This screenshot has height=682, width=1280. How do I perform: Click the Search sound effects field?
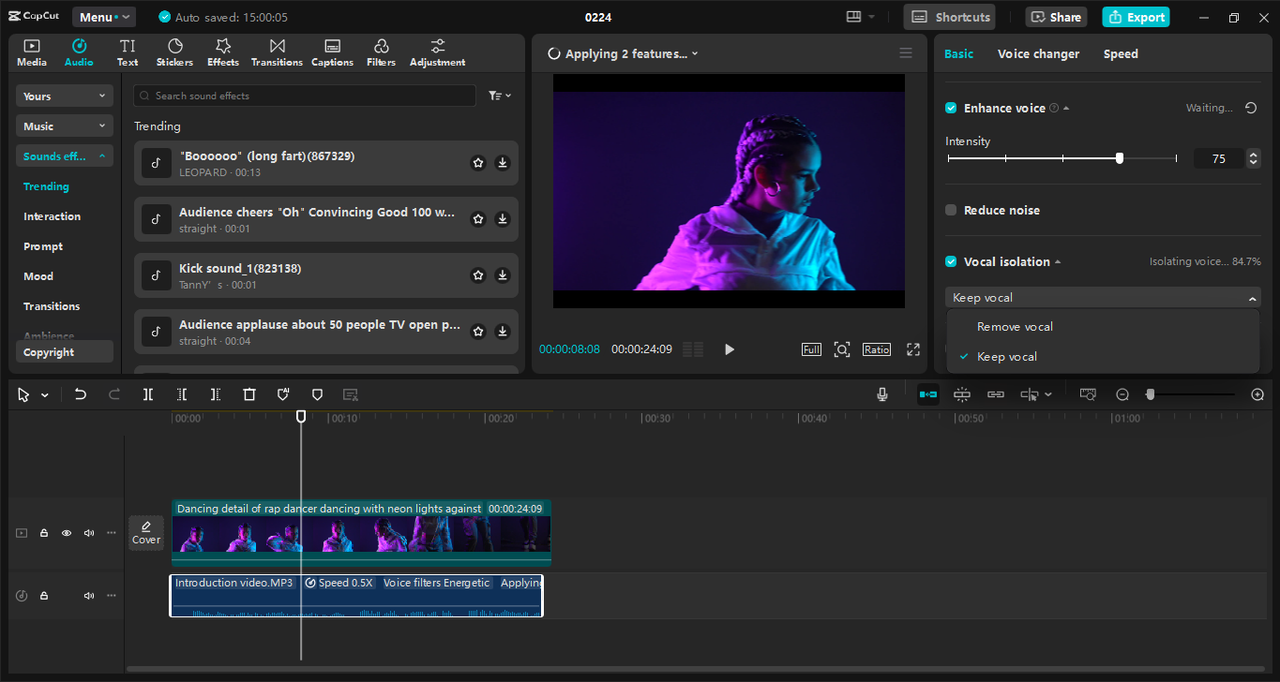point(305,96)
